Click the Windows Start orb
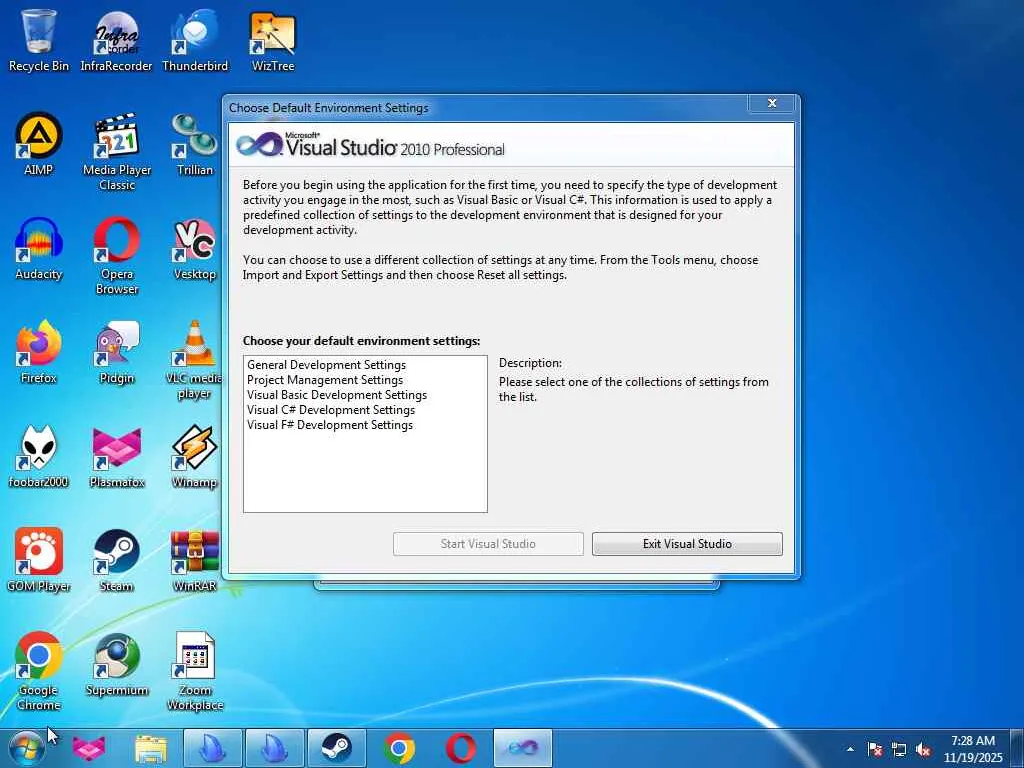 pyautogui.click(x=27, y=748)
